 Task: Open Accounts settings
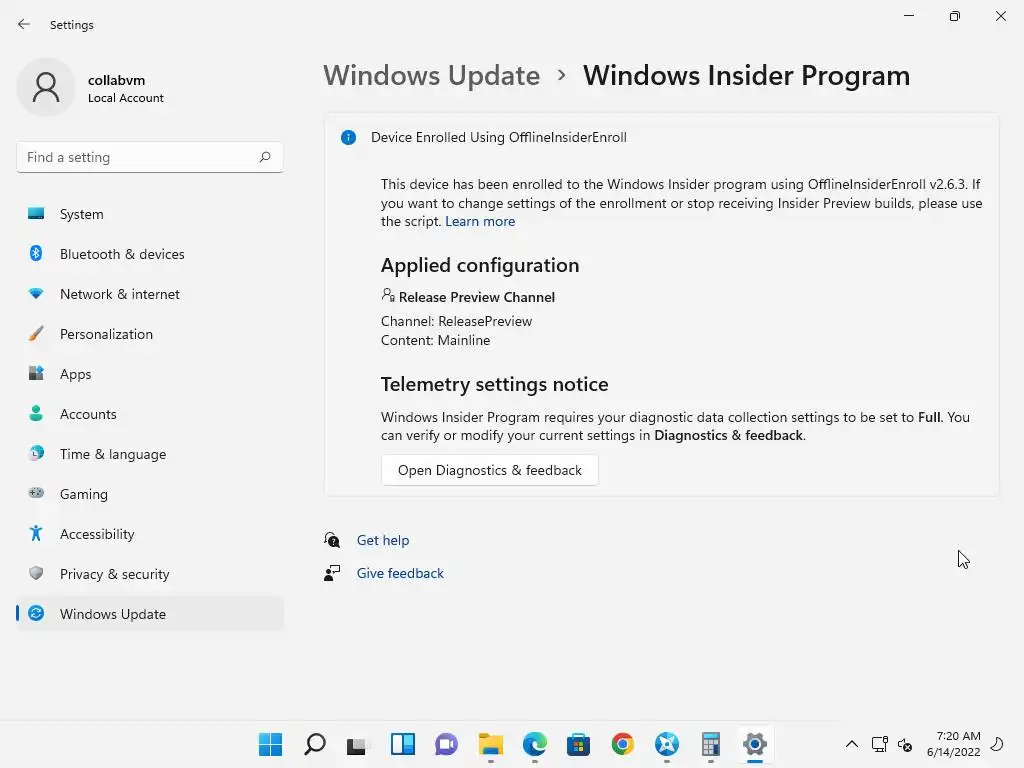(150, 414)
